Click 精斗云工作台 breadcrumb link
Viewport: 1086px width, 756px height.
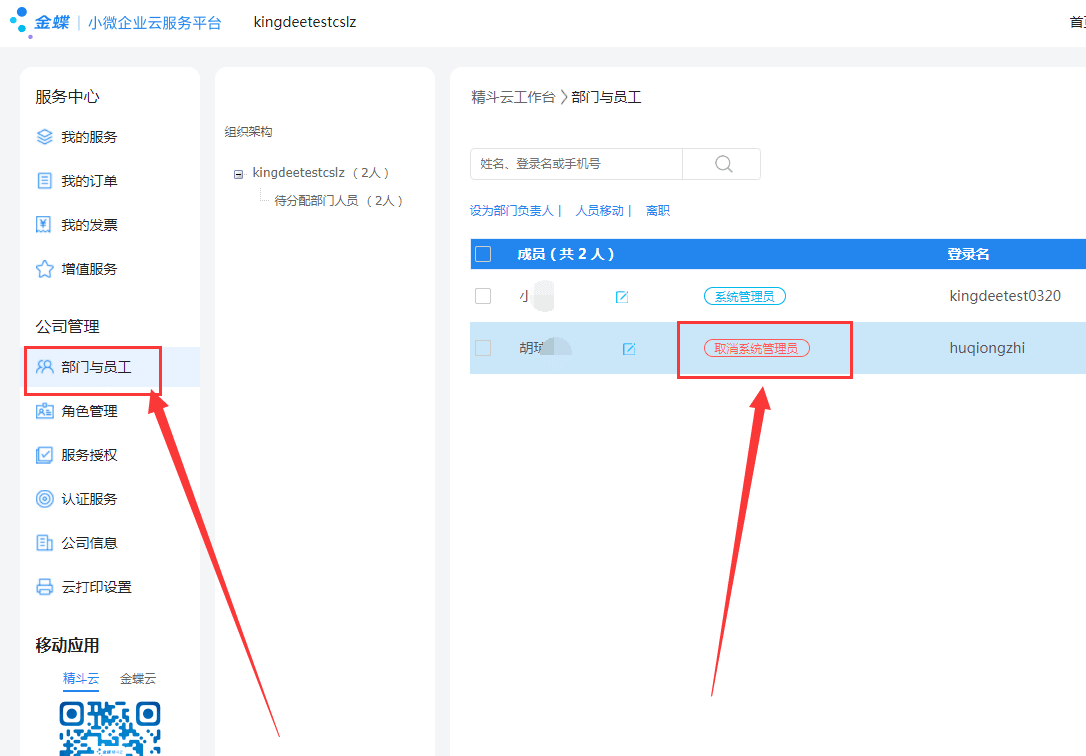[513, 97]
